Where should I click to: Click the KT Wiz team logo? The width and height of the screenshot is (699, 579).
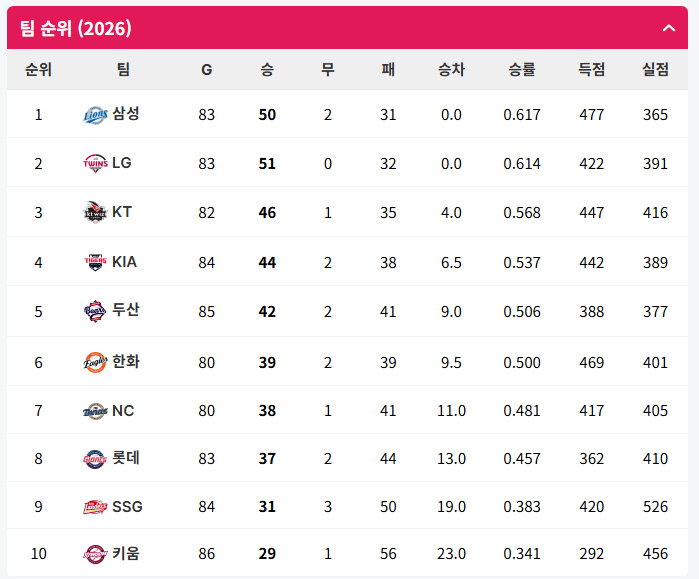click(95, 212)
